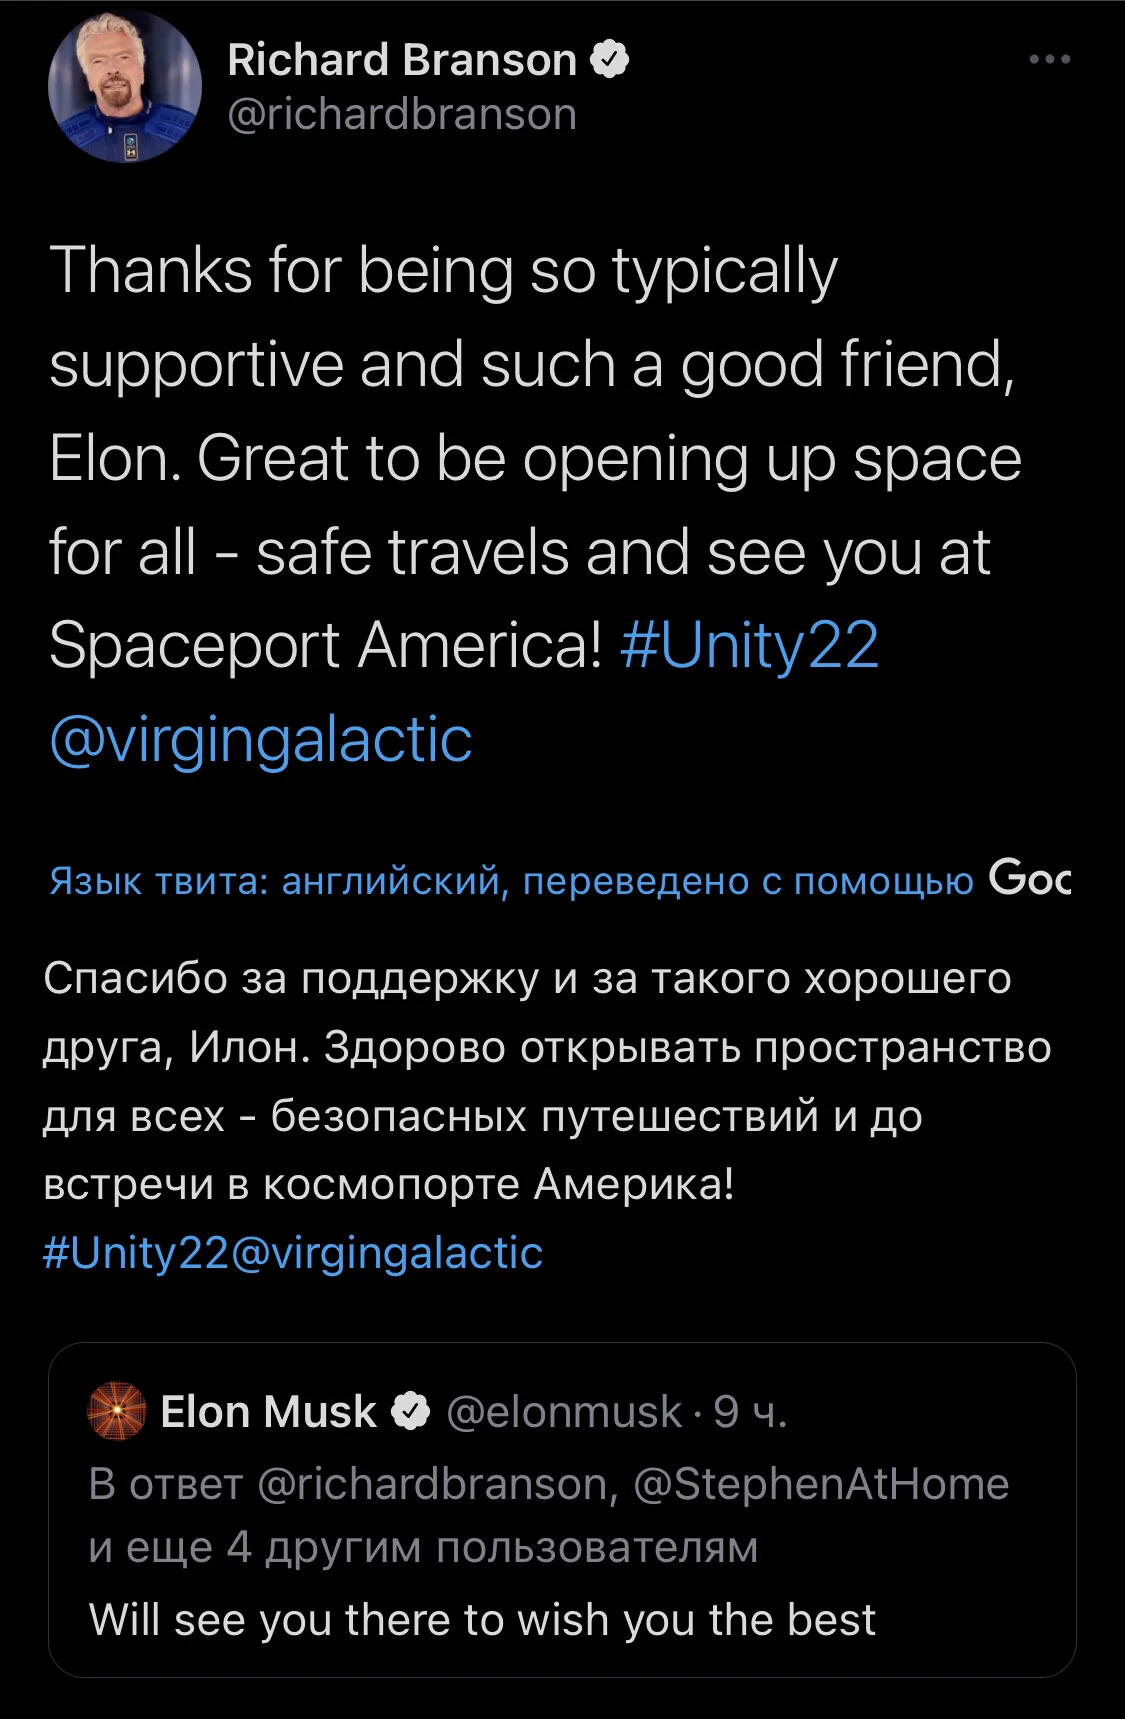Open @richardbranson mention in reply line
The image size is (1125, 1719).
(432, 1484)
